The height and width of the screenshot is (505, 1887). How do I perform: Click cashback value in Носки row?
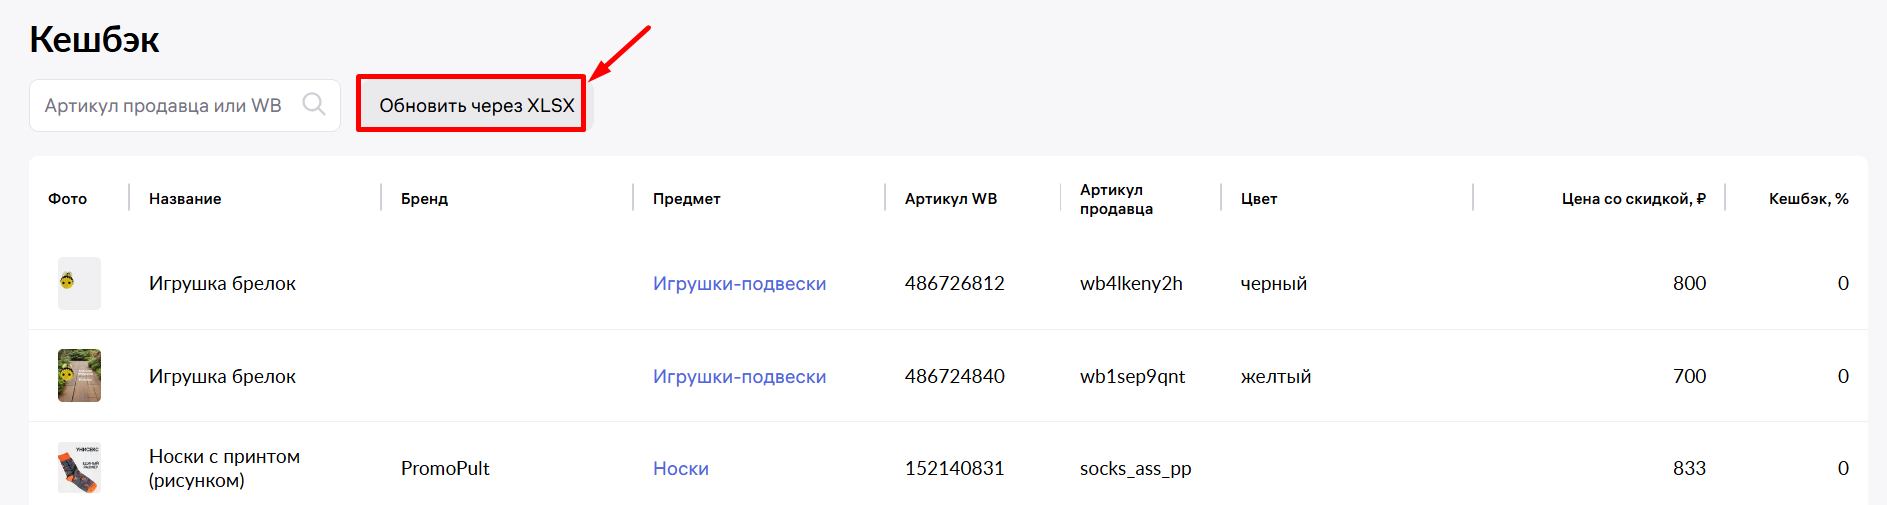tap(1843, 469)
